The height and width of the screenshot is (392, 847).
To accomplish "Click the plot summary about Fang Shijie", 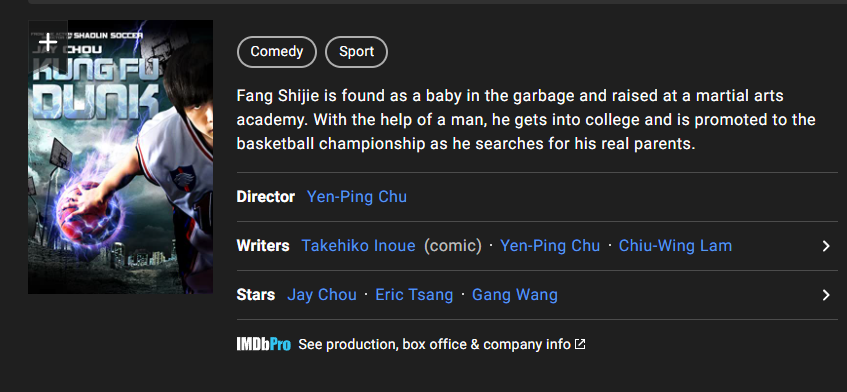I will [x=526, y=120].
